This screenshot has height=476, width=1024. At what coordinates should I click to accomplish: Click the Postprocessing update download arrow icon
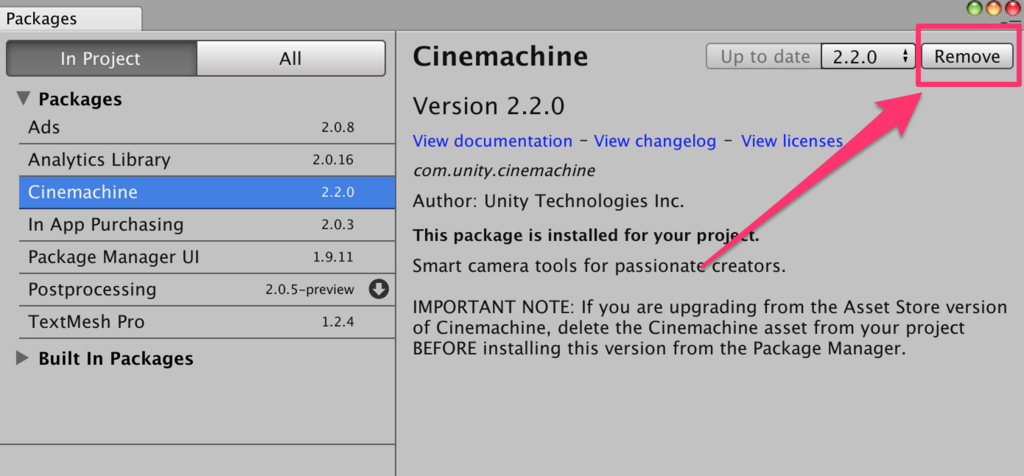click(379, 289)
